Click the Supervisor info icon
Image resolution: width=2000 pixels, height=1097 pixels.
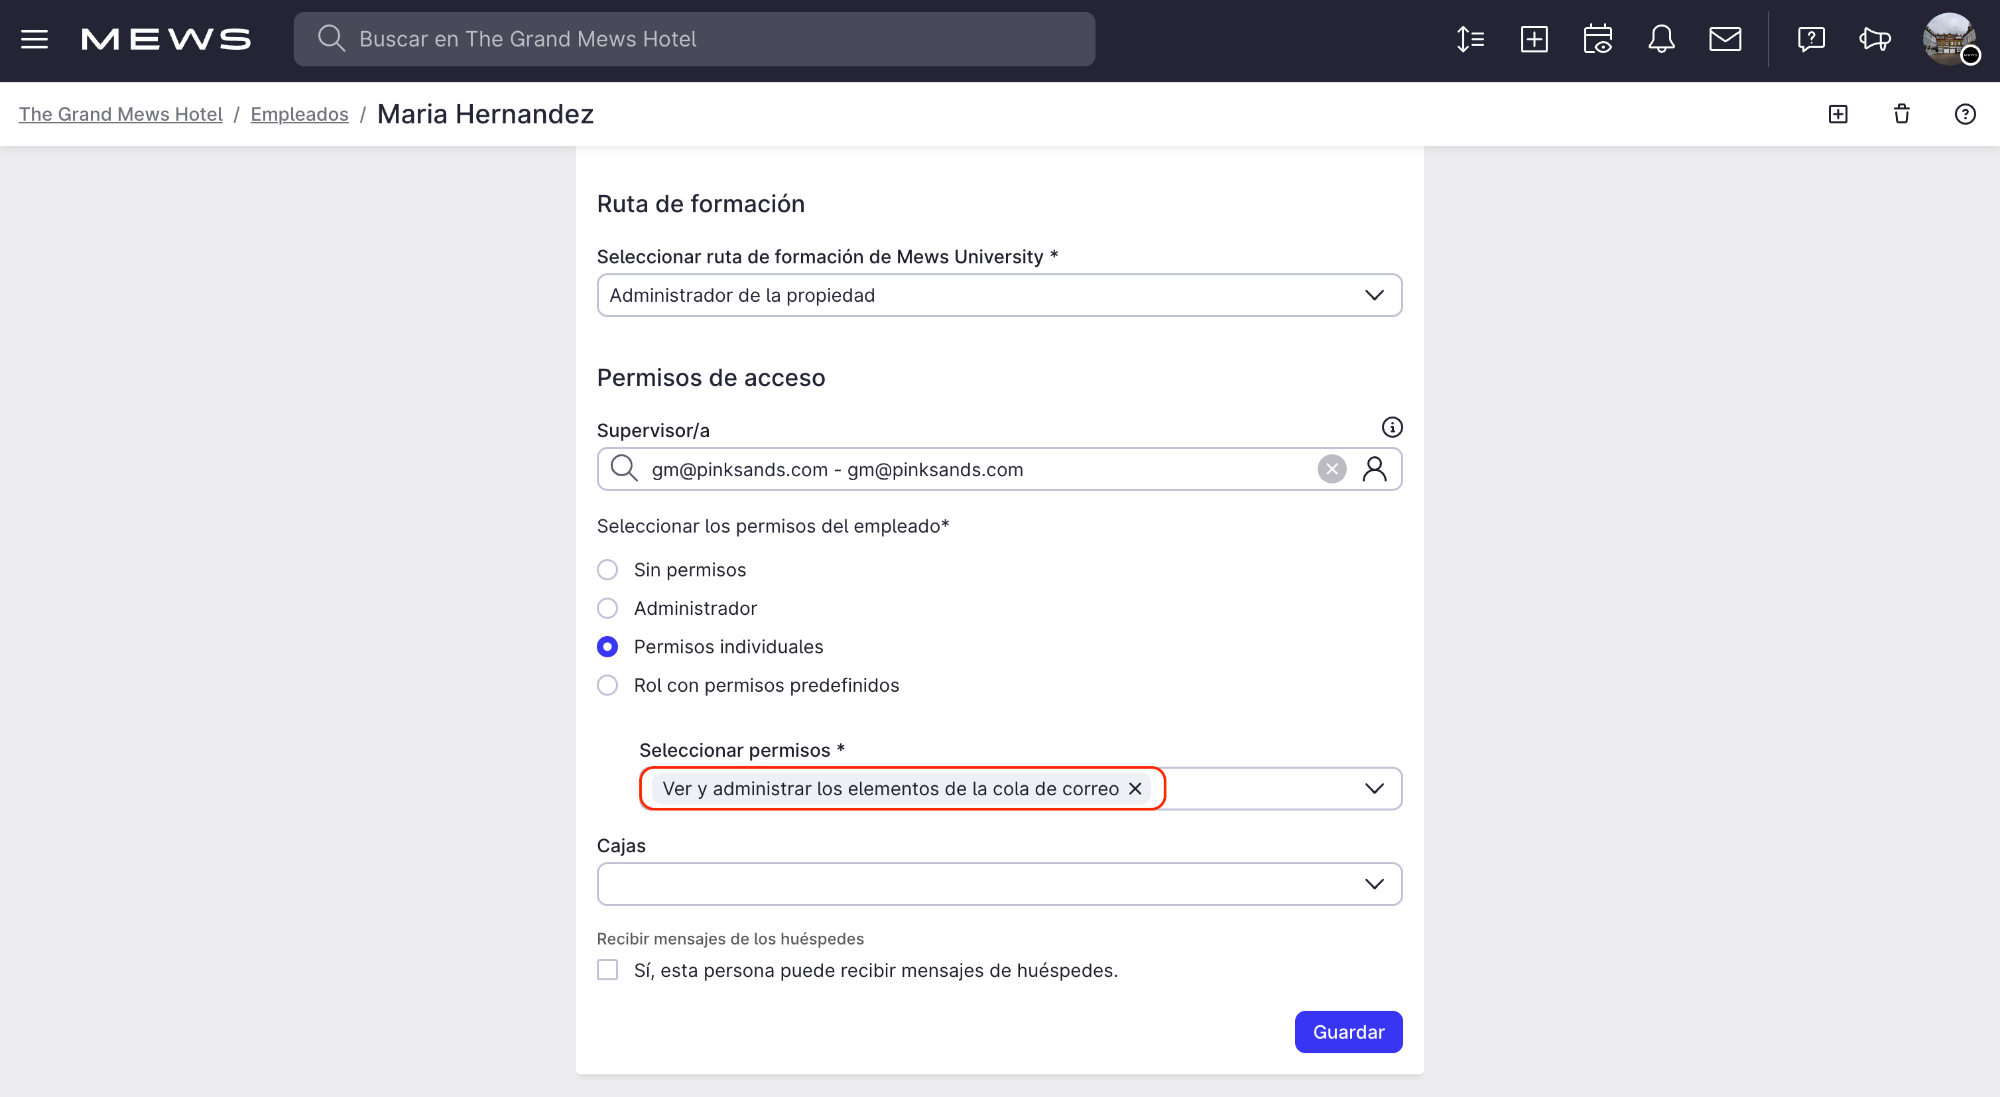pos(1392,428)
